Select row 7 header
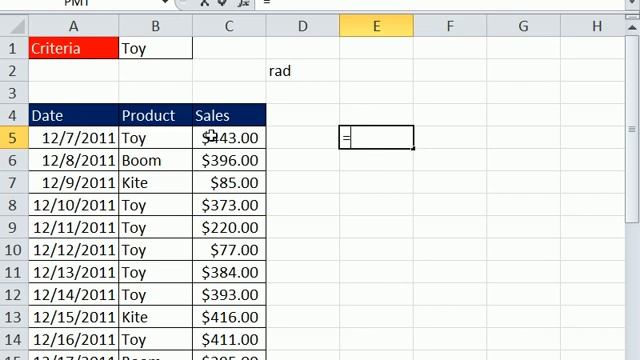640x360 pixels. pyautogui.click(x=14, y=183)
